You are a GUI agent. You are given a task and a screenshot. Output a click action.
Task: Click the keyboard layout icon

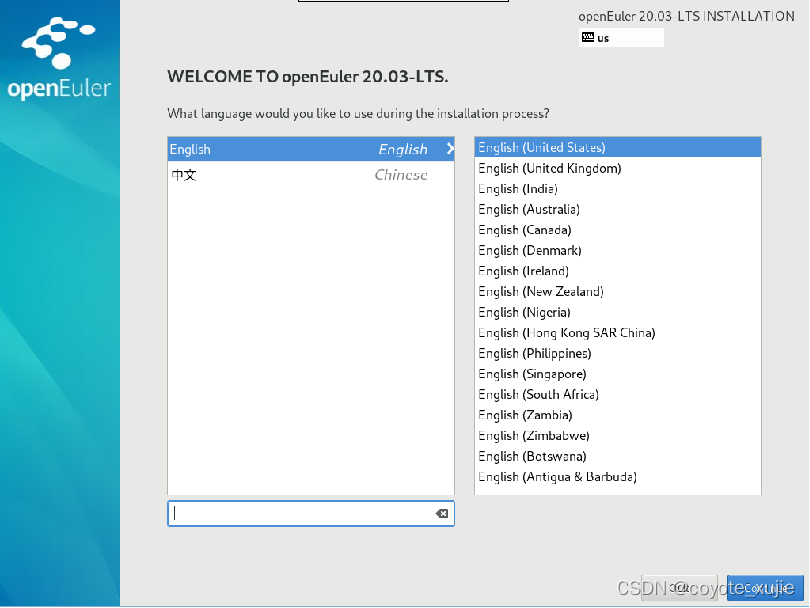click(x=587, y=37)
